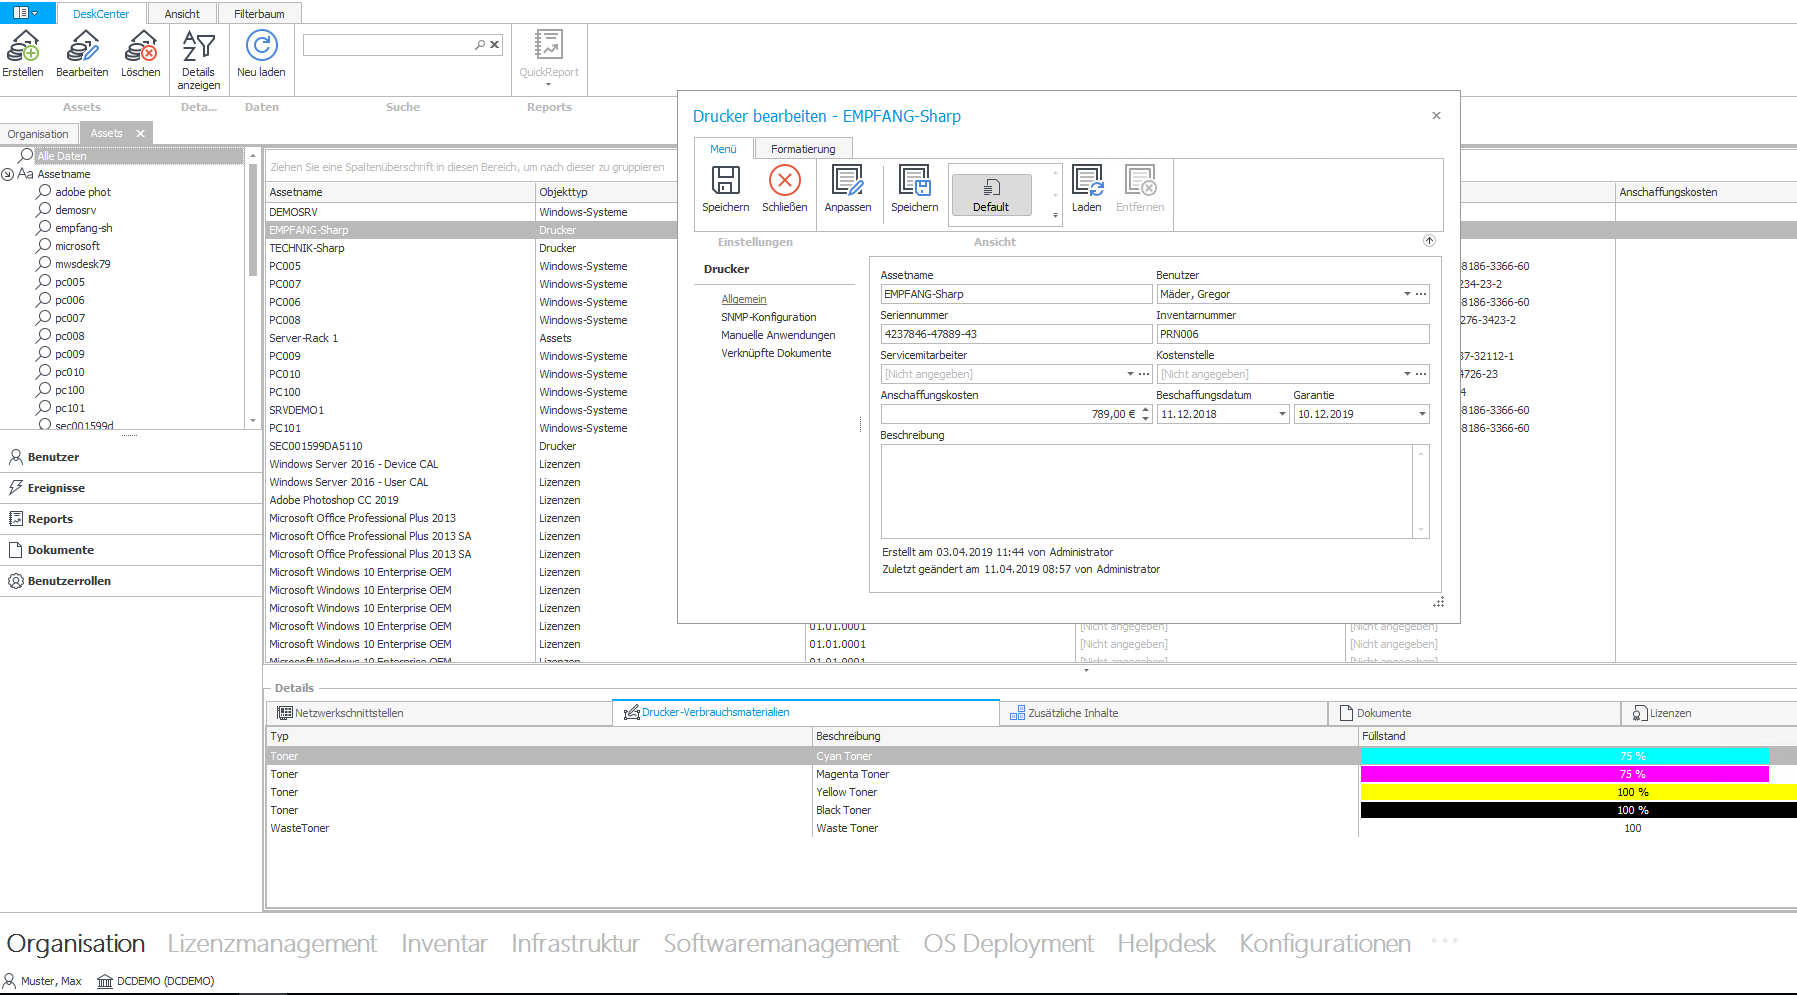The image size is (1797, 995).
Task: Click the Laden view icon
Action: 1086,181
